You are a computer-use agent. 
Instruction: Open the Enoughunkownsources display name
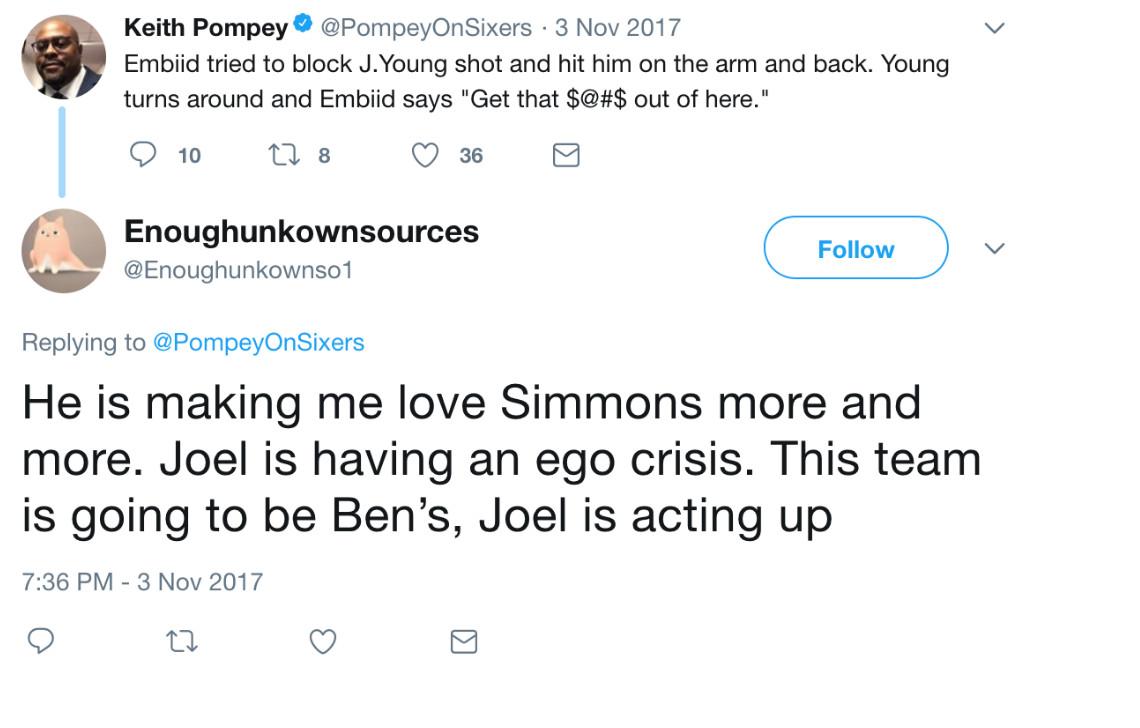point(301,232)
